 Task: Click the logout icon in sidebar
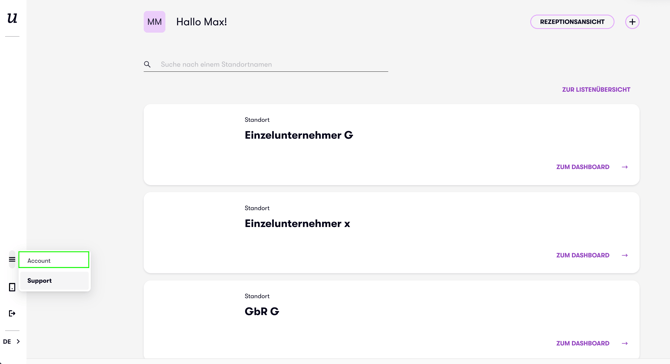(12, 314)
